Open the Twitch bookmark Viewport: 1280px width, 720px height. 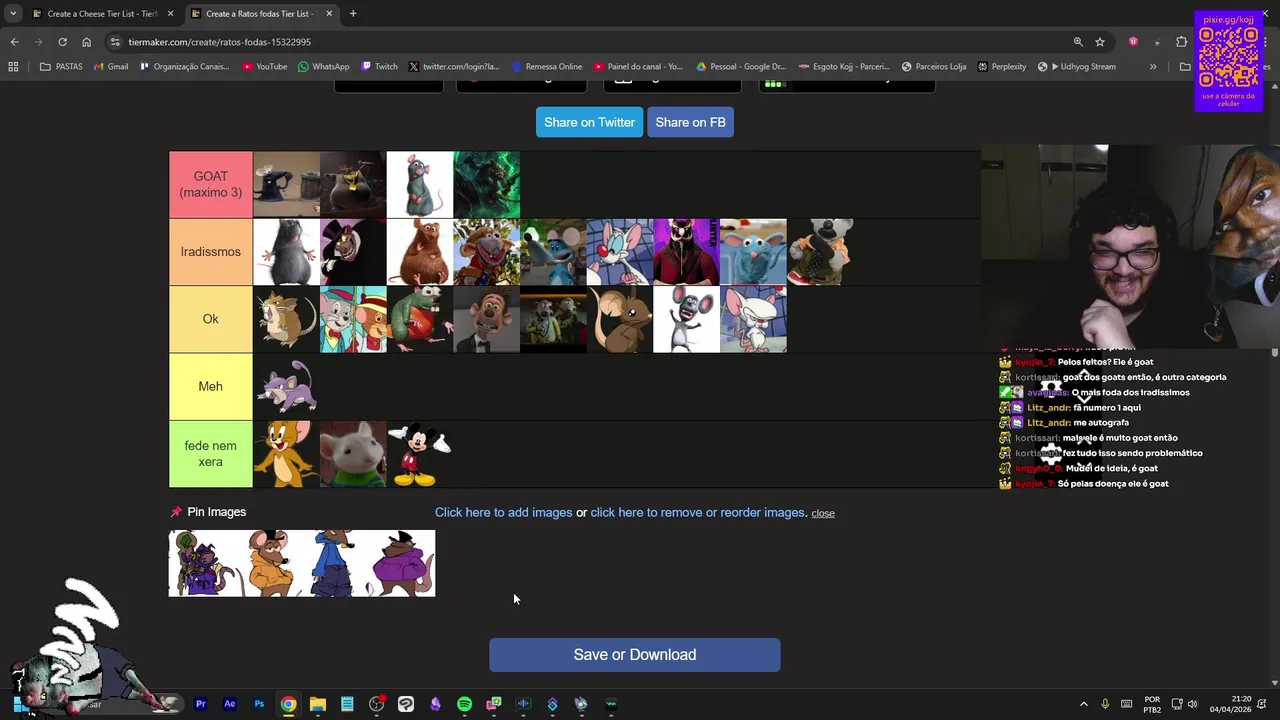pyautogui.click(x=379, y=67)
